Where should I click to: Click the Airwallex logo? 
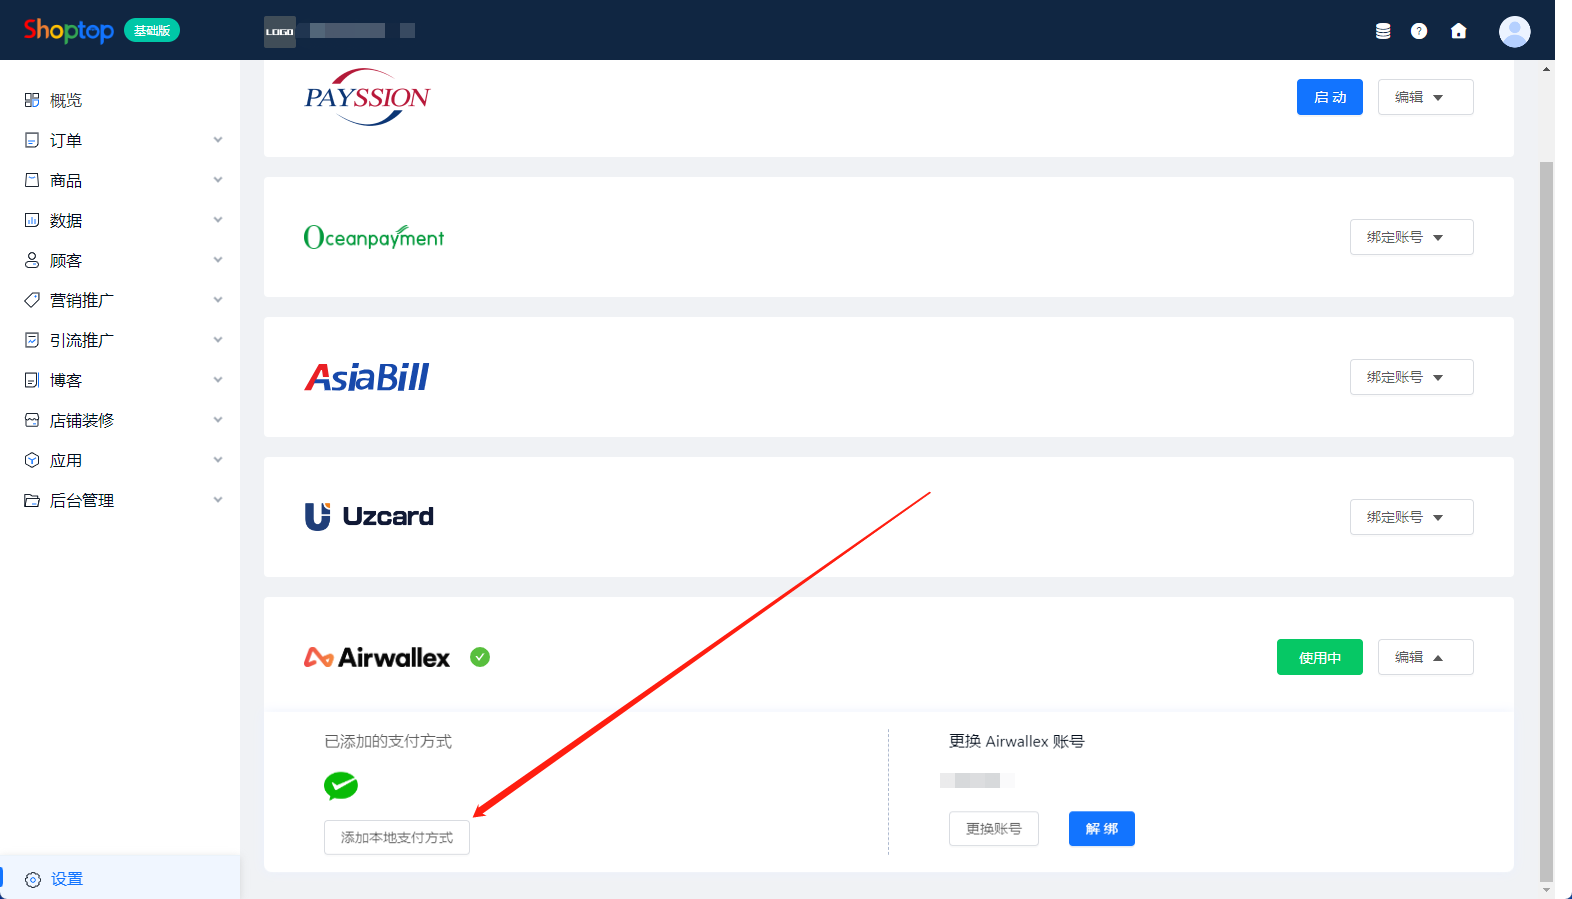tap(377, 657)
